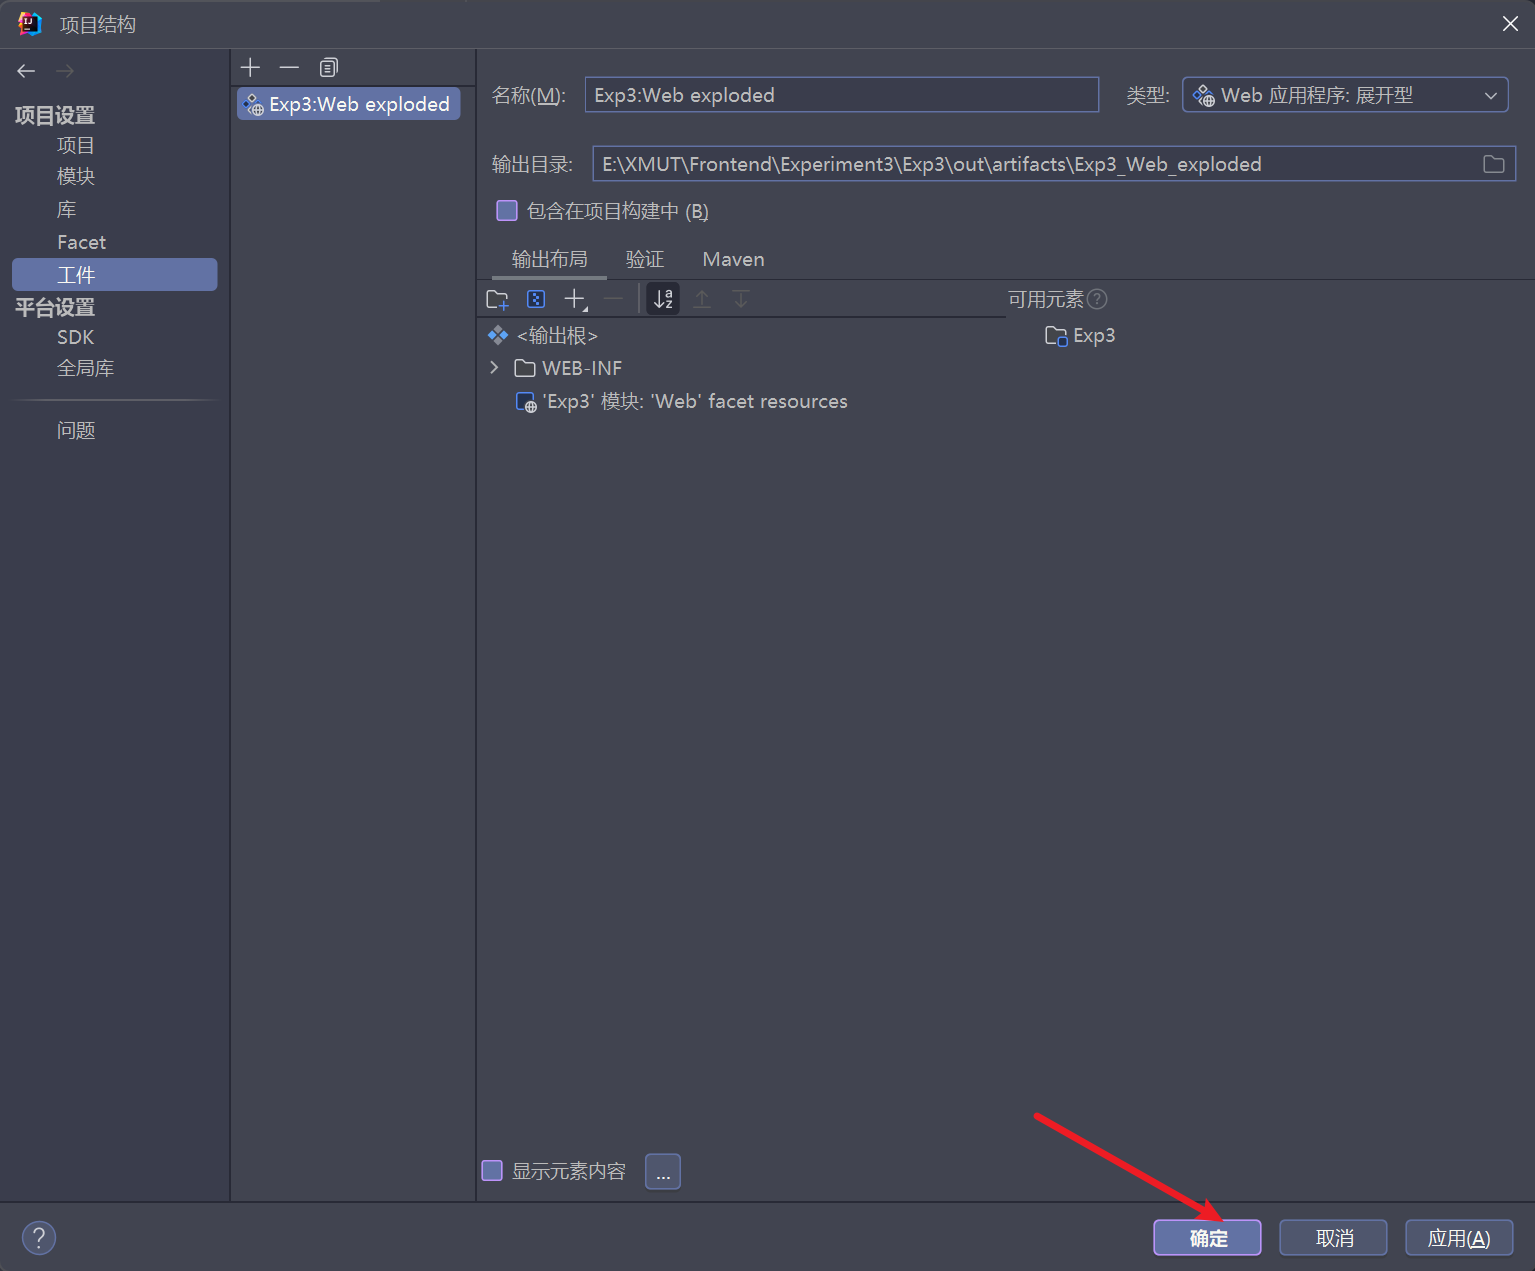The width and height of the screenshot is (1535, 1271).
Task: Open Facet settings section
Action: click(x=81, y=242)
